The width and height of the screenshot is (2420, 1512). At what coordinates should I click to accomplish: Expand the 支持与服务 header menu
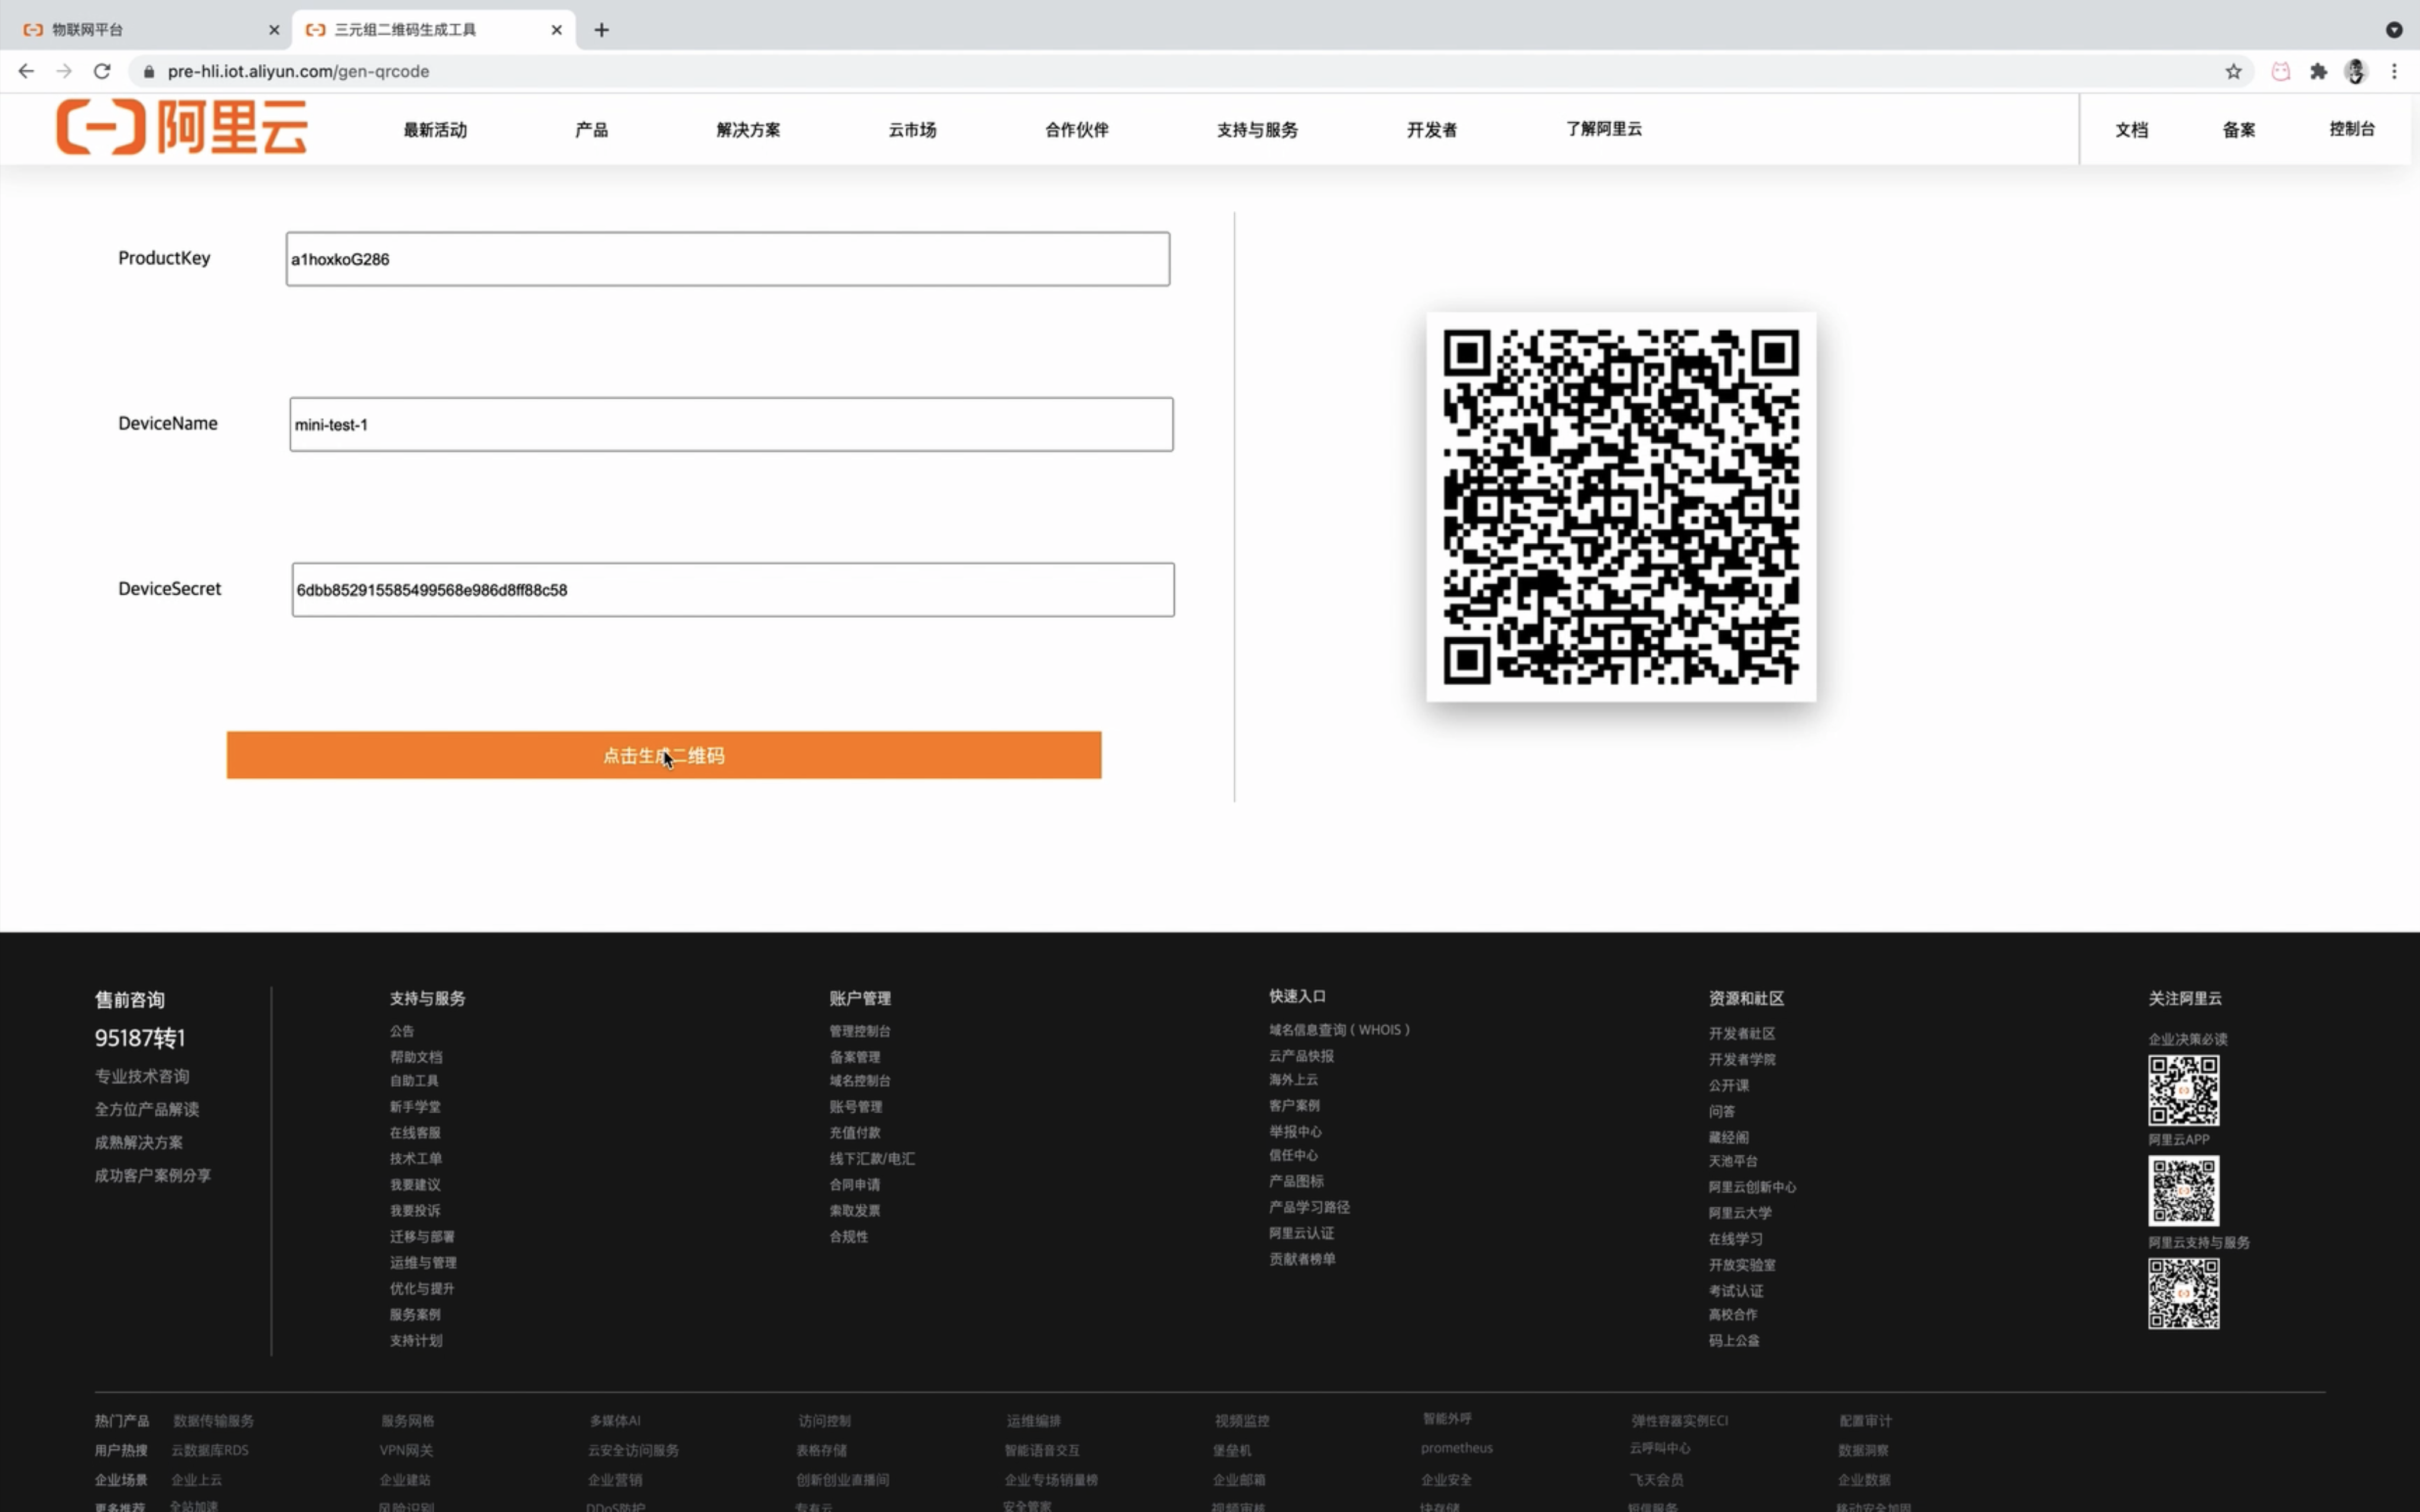pyautogui.click(x=1257, y=130)
